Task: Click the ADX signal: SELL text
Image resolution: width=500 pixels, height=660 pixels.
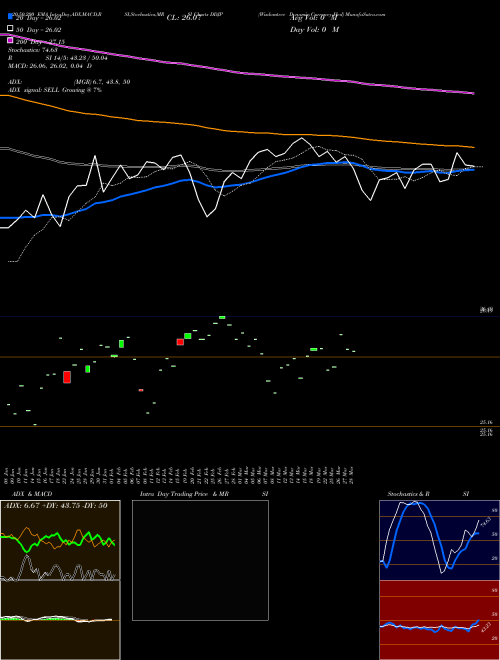Action: [x=34, y=90]
